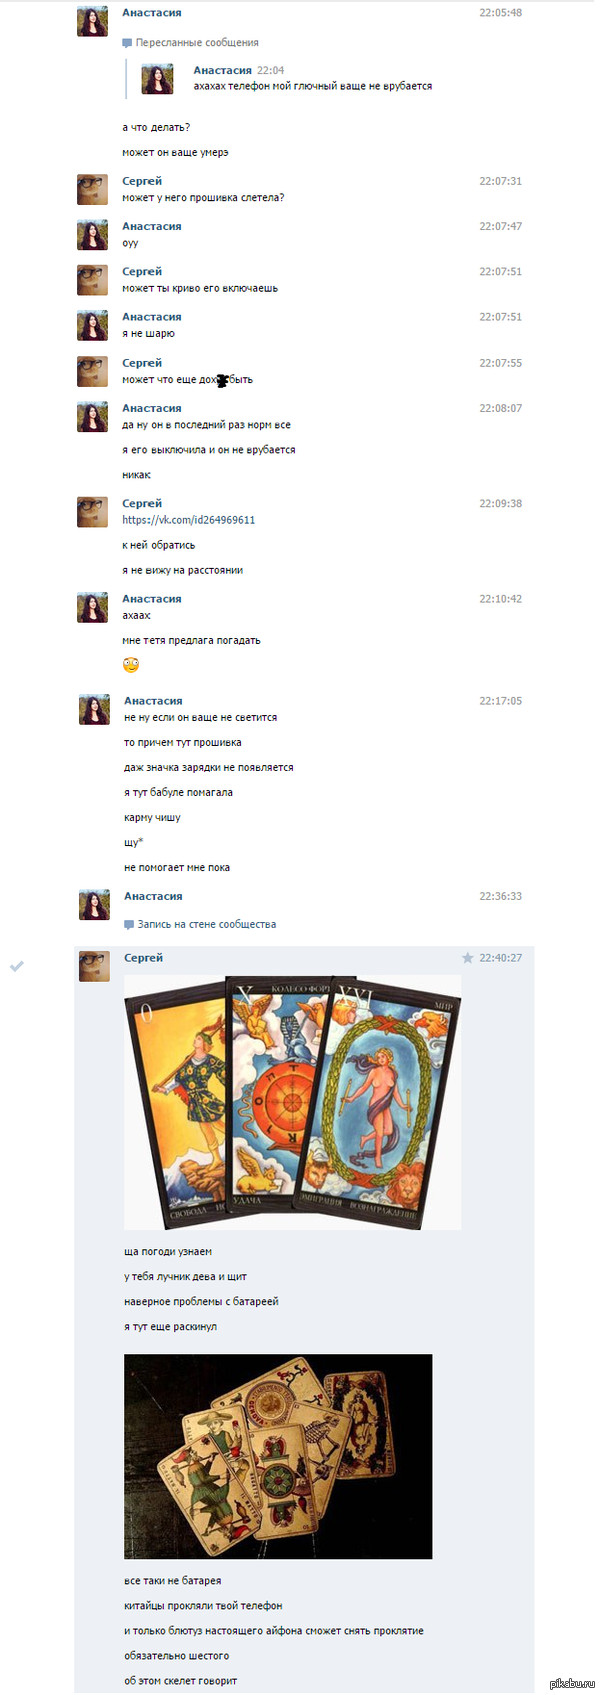Click Сергей's avatar at message 22:07:31
Viewport: 600px width, 1695px height.
point(93,189)
